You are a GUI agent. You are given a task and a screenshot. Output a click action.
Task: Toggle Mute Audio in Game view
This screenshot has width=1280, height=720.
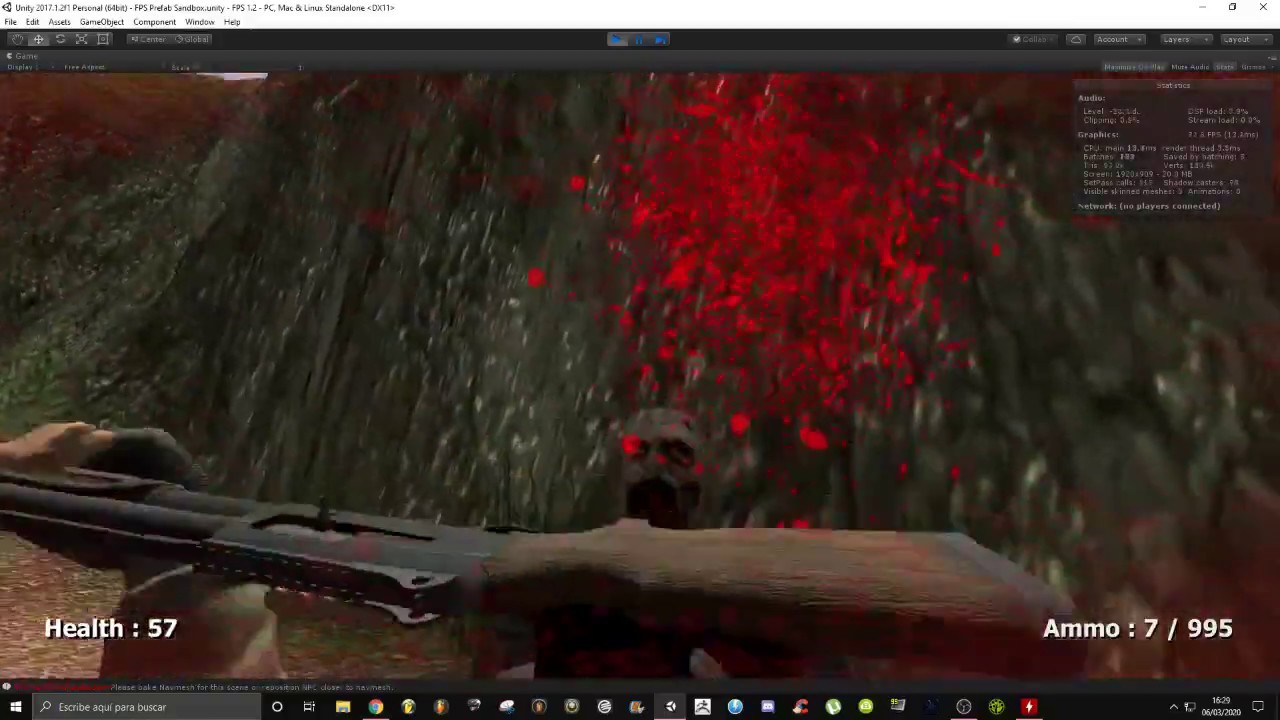(x=1190, y=67)
